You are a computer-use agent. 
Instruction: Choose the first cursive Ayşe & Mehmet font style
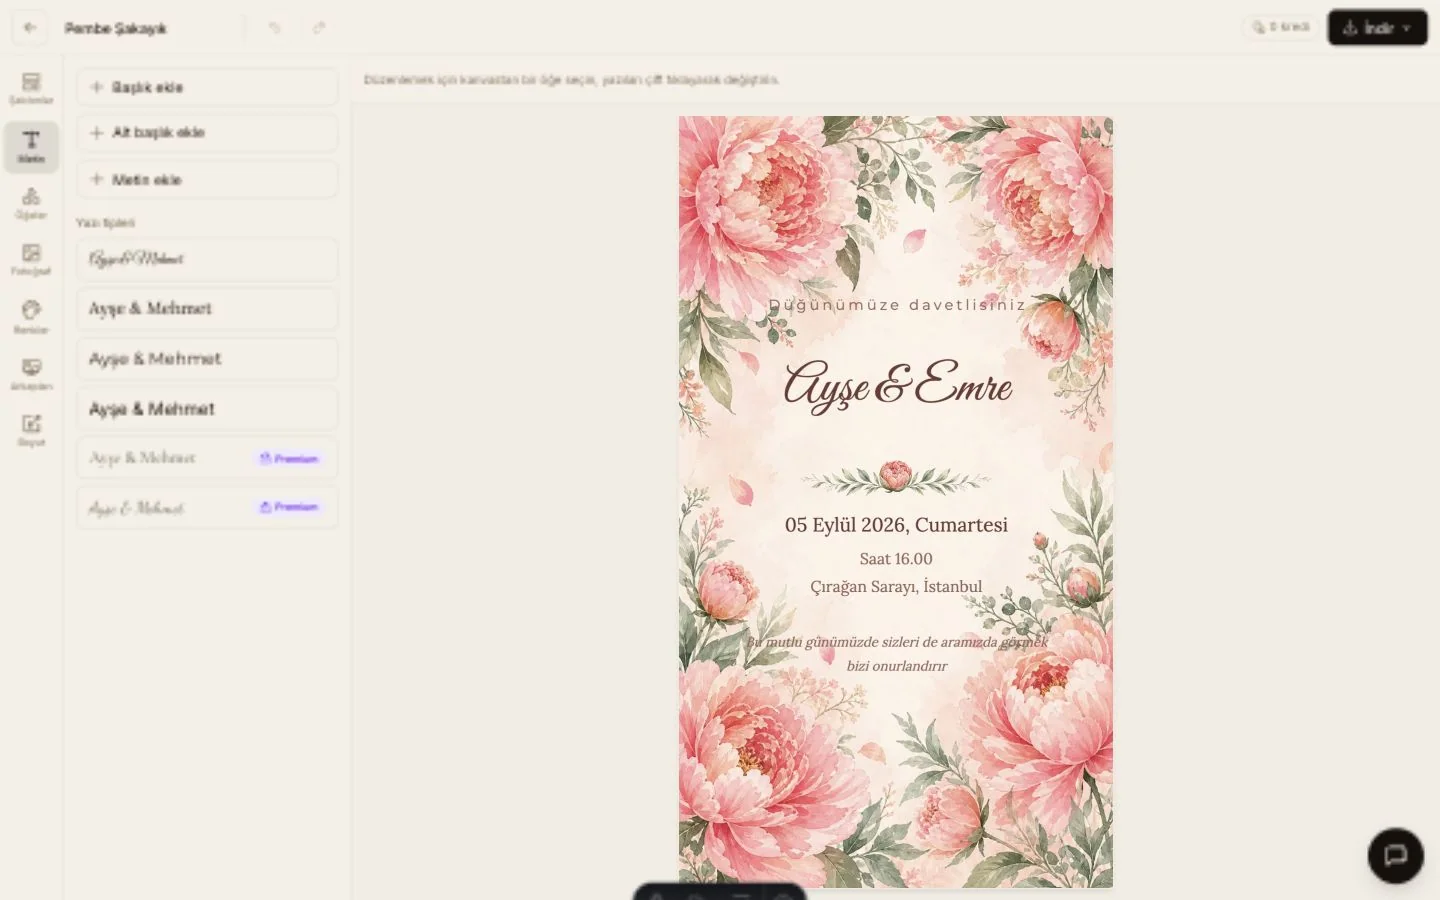207,259
